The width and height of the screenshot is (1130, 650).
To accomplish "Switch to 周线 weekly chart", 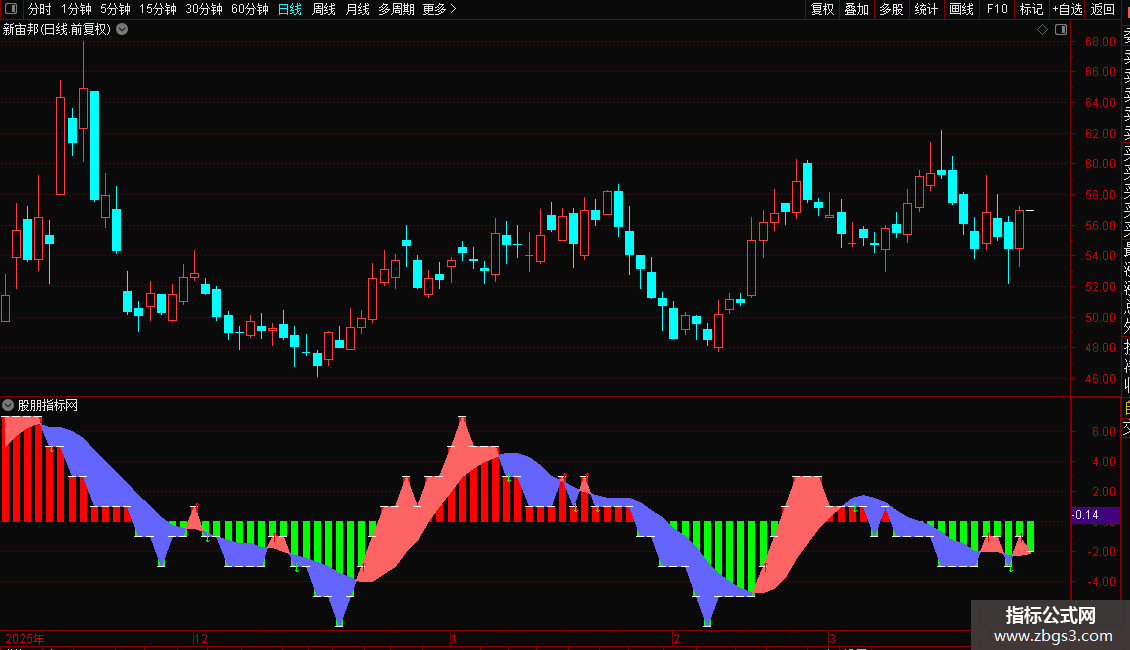I will tap(324, 9).
